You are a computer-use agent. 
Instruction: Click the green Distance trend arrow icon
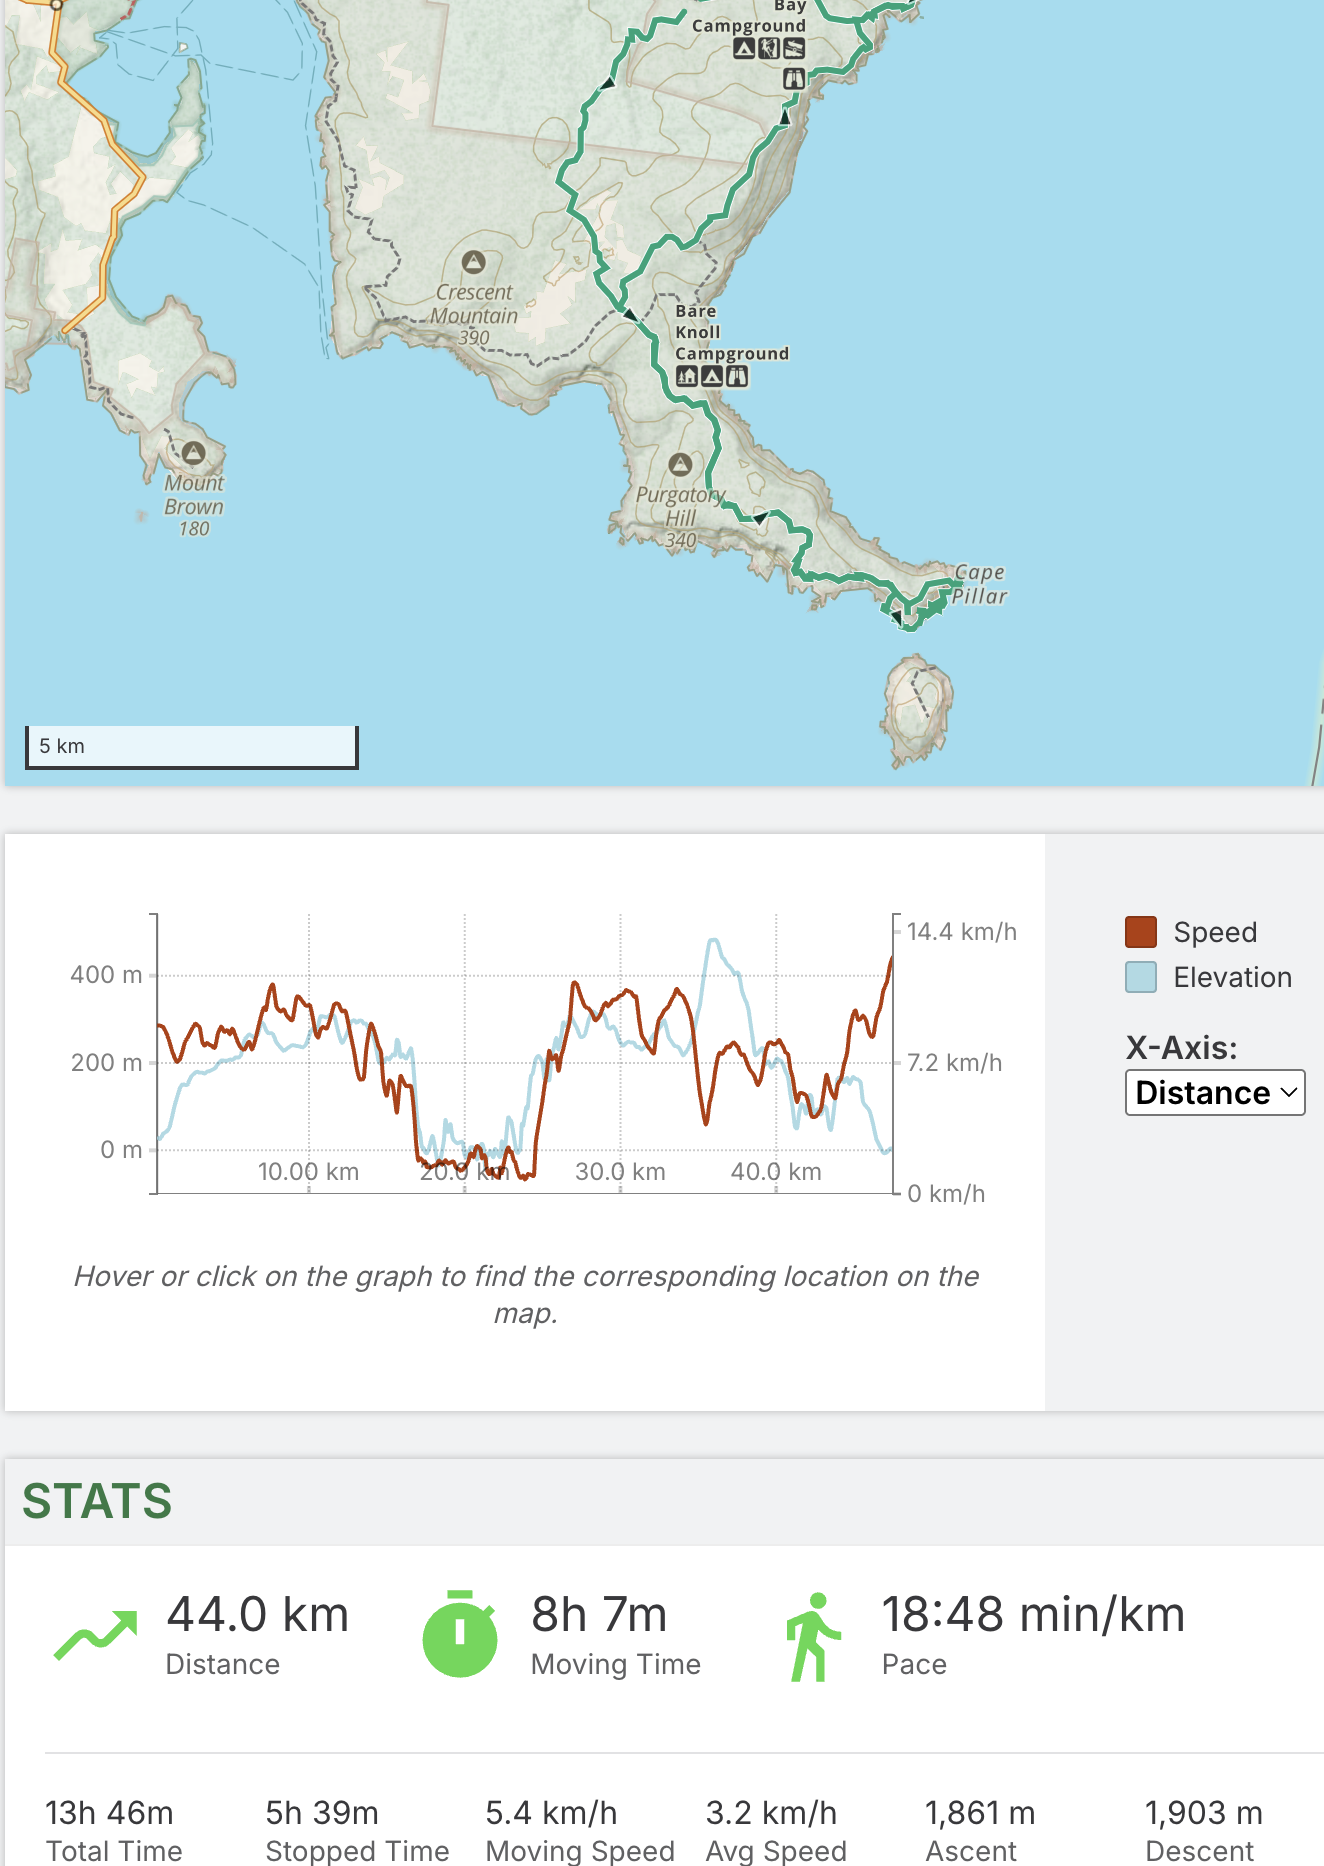click(96, 1635)
